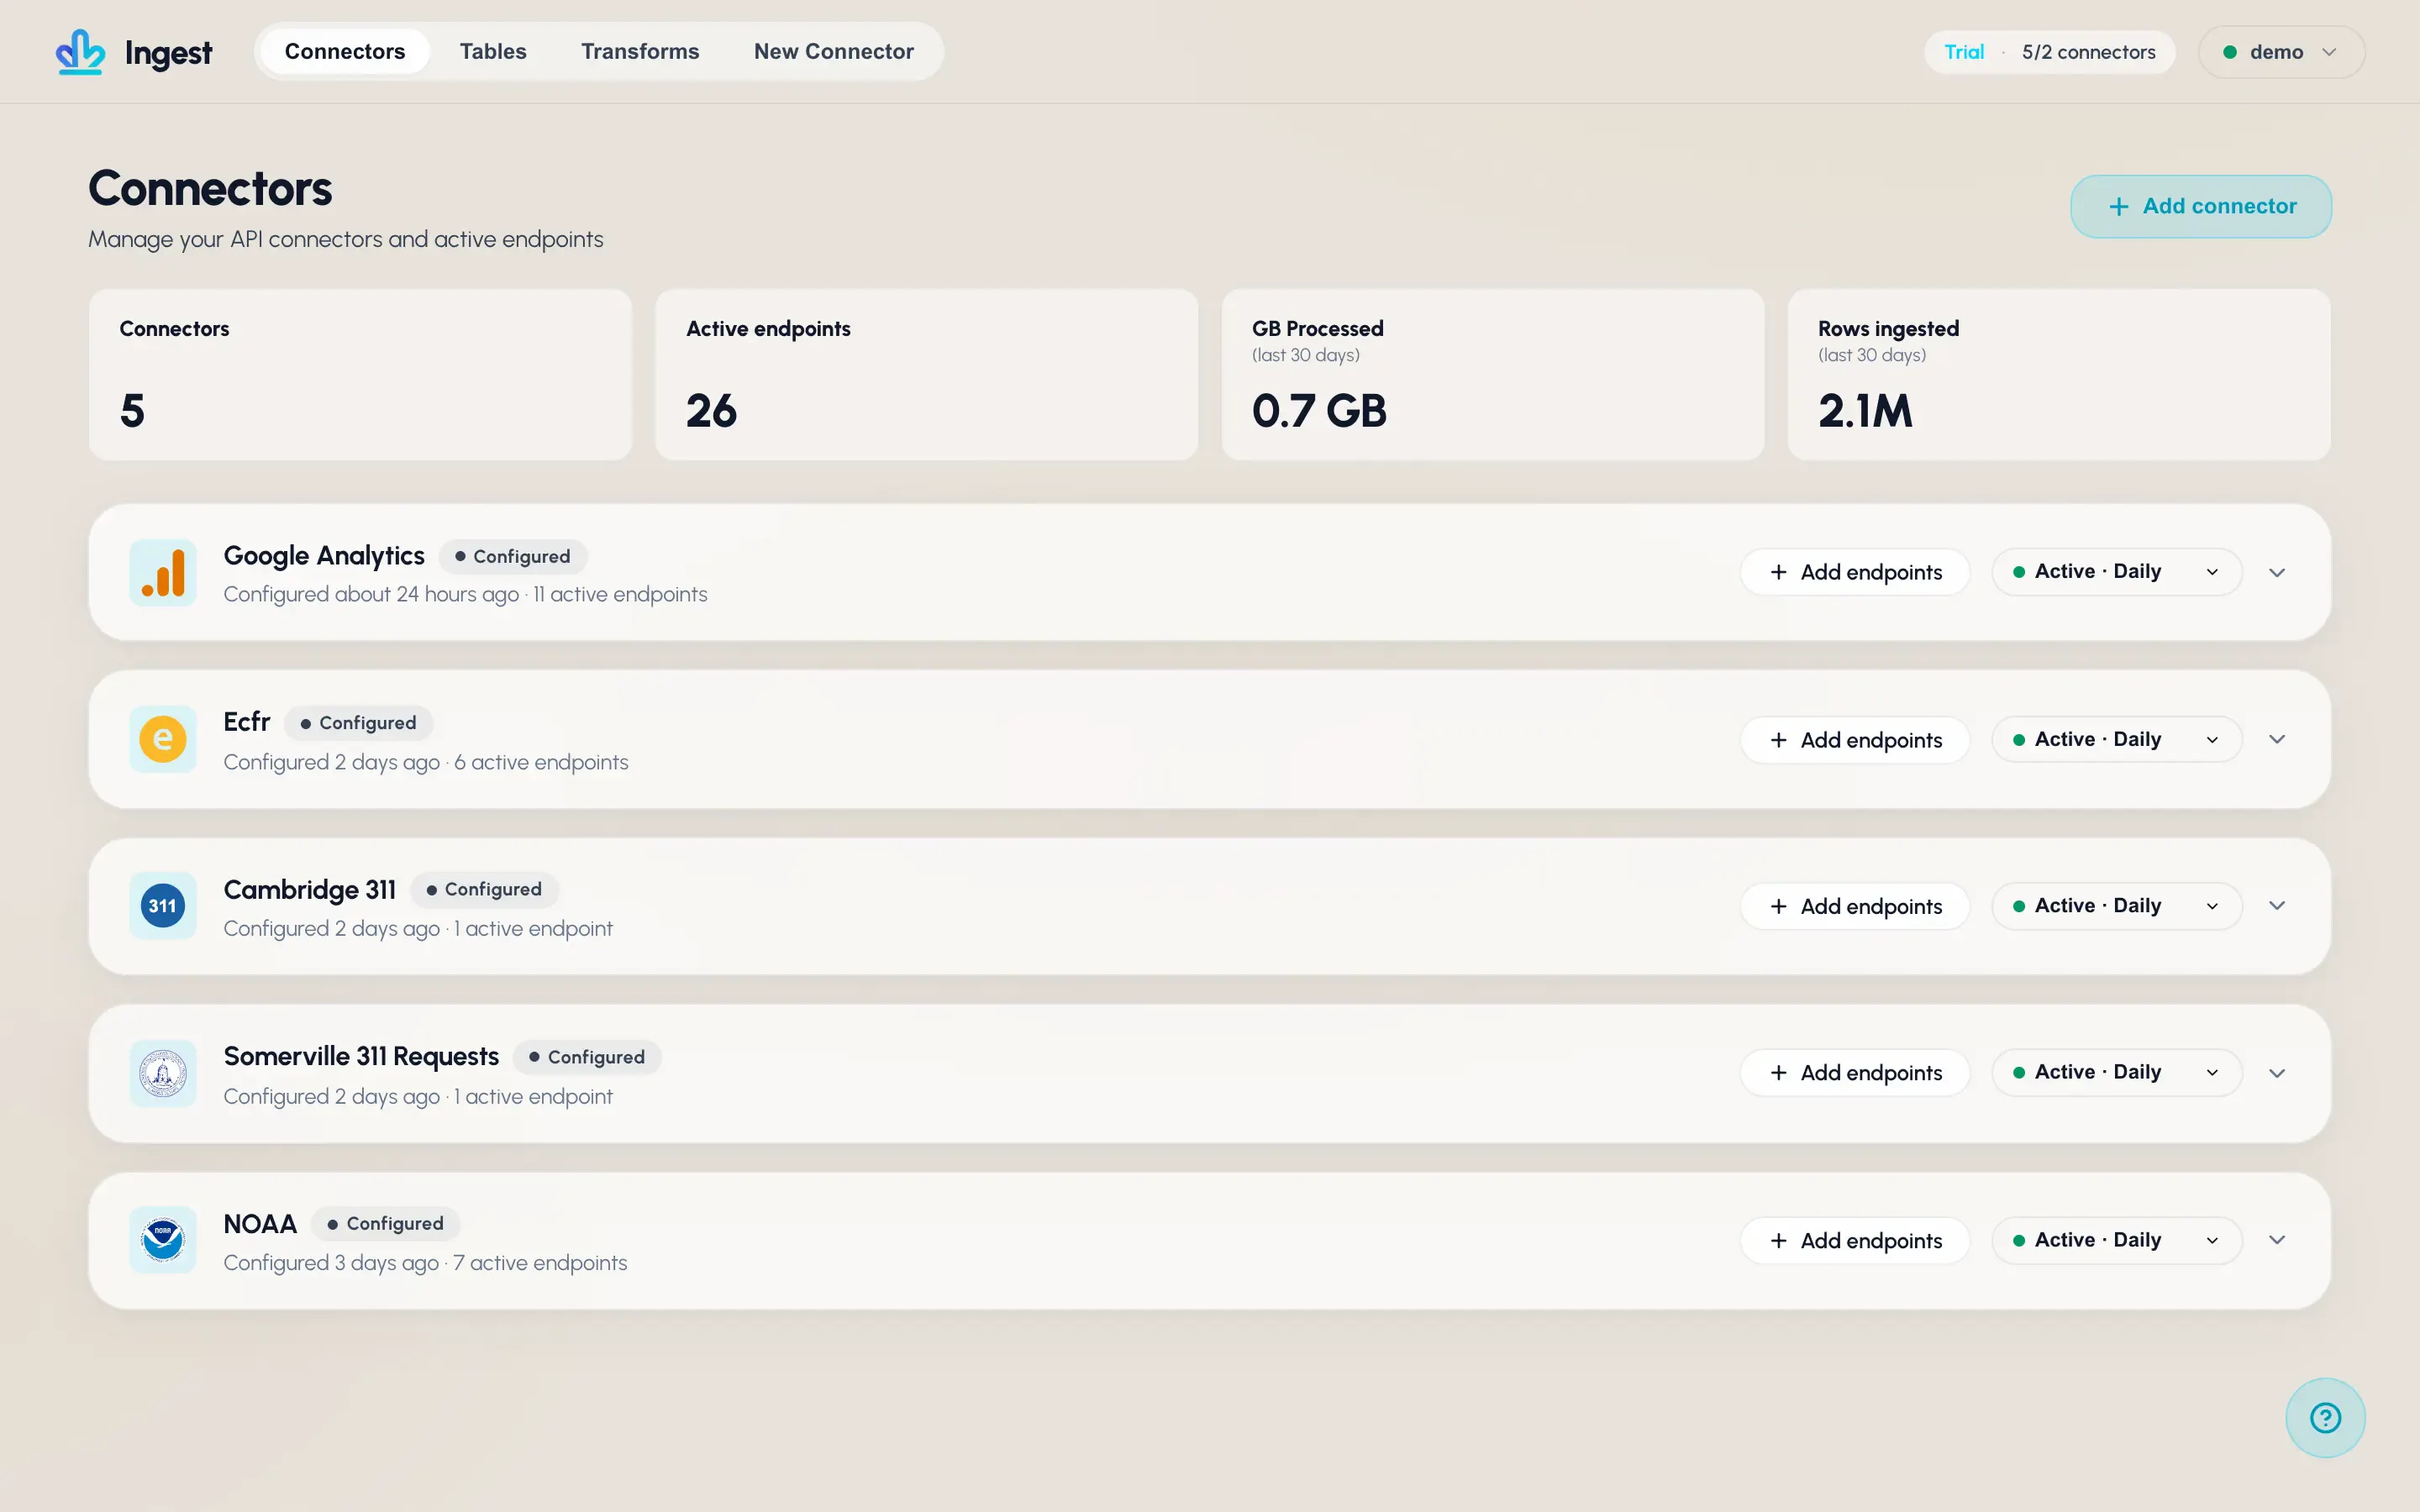Click the Cambridge 311 connector name
2420x1512 pixels.
click(310, 890)
